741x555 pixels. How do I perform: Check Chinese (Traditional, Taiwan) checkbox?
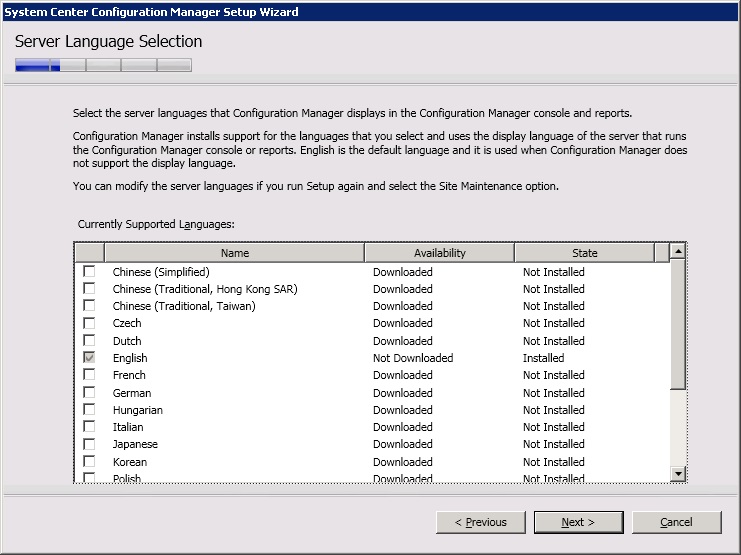pyautogui.click(x=90, y=306)
